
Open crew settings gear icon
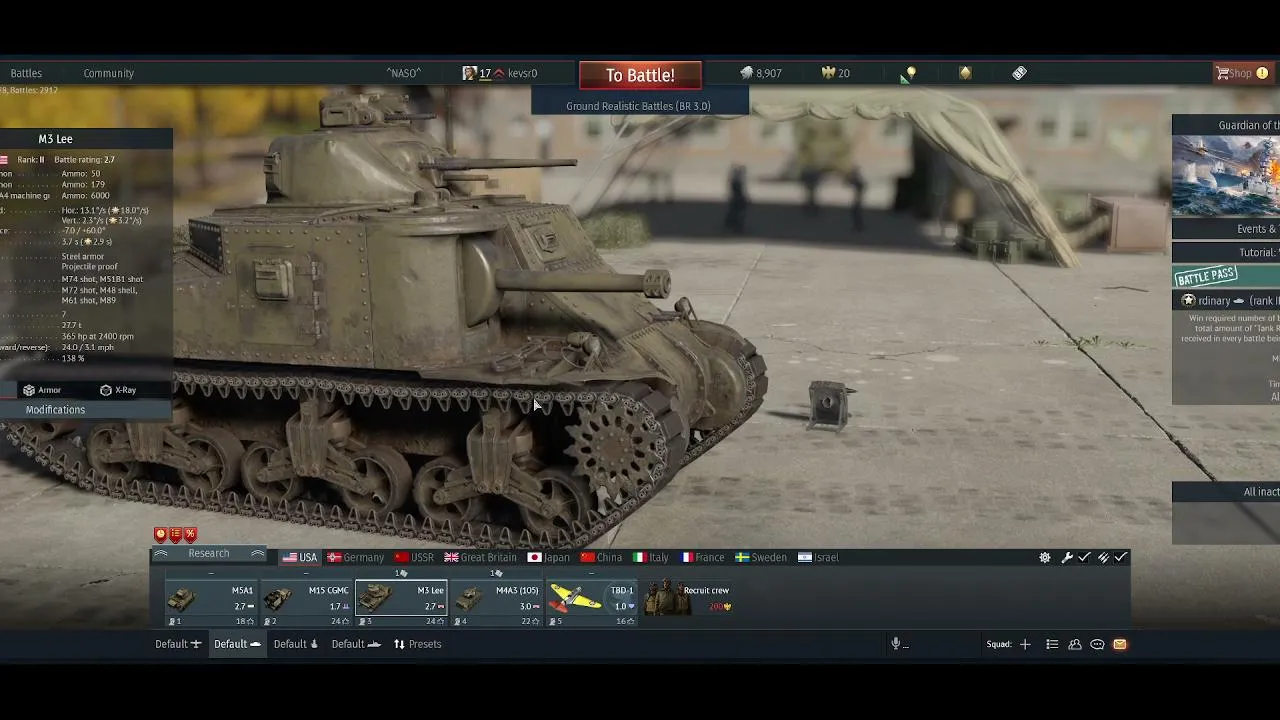pyautogui.click(x=1045, y=558)
